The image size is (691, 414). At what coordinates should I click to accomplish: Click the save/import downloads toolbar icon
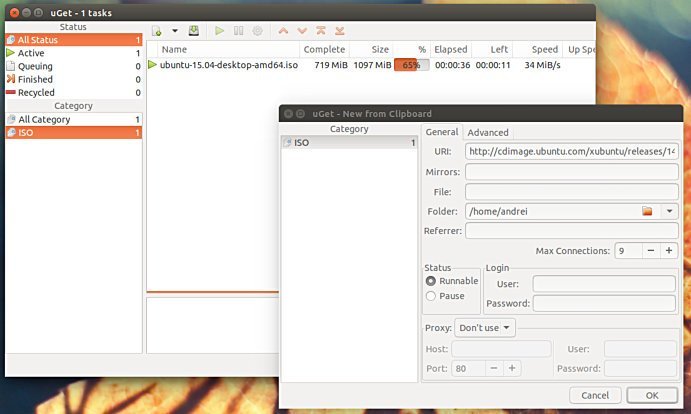(x=193, y=30)
